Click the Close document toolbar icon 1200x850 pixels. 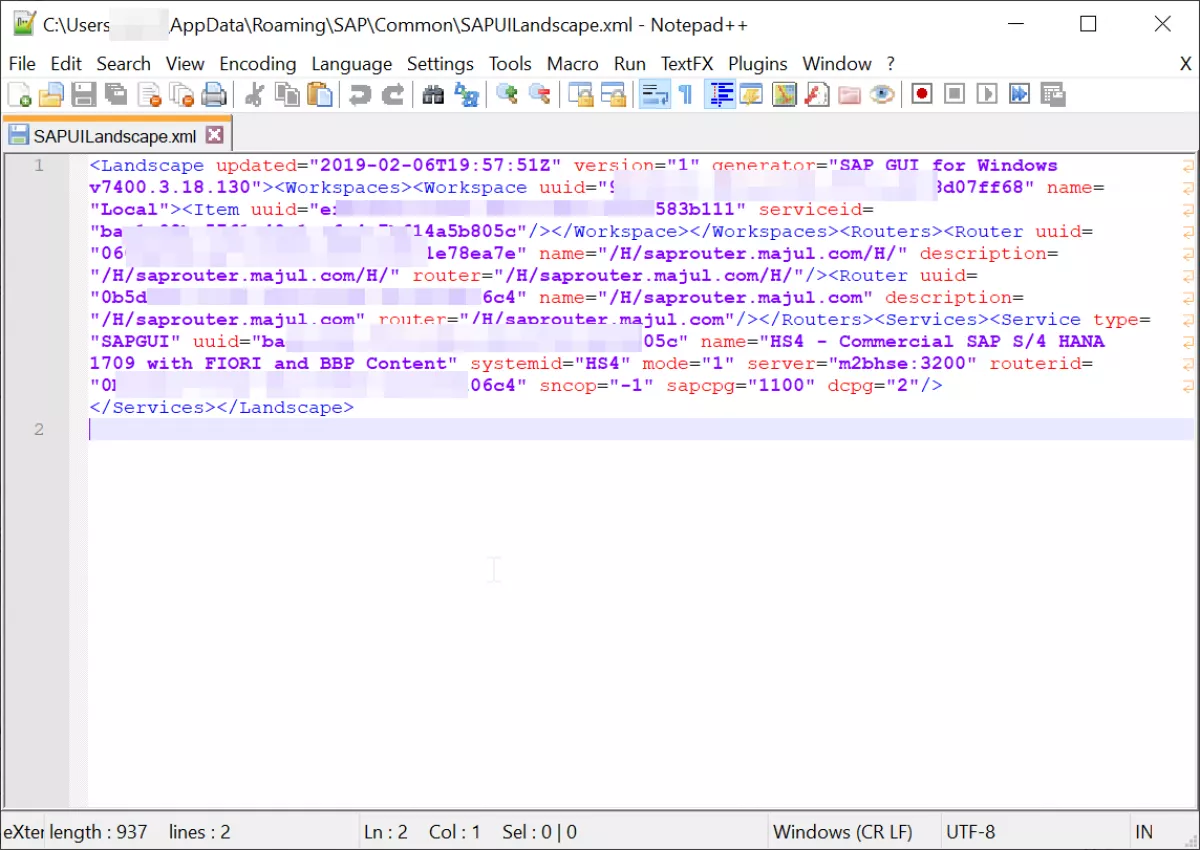pos(150,95)
